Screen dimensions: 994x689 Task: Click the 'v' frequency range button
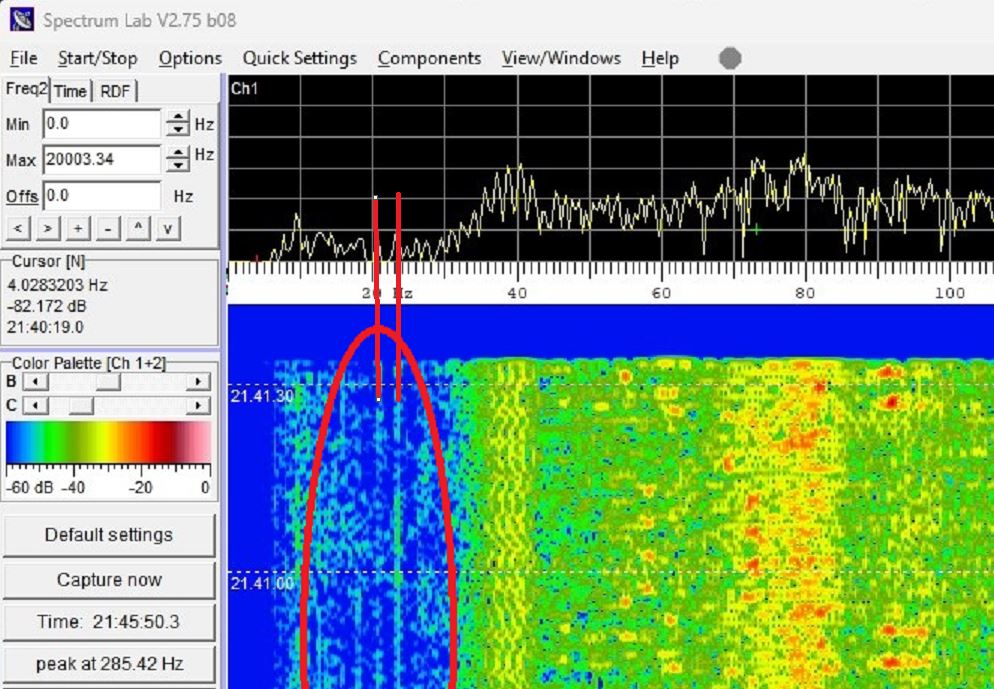tap(167, 228)
